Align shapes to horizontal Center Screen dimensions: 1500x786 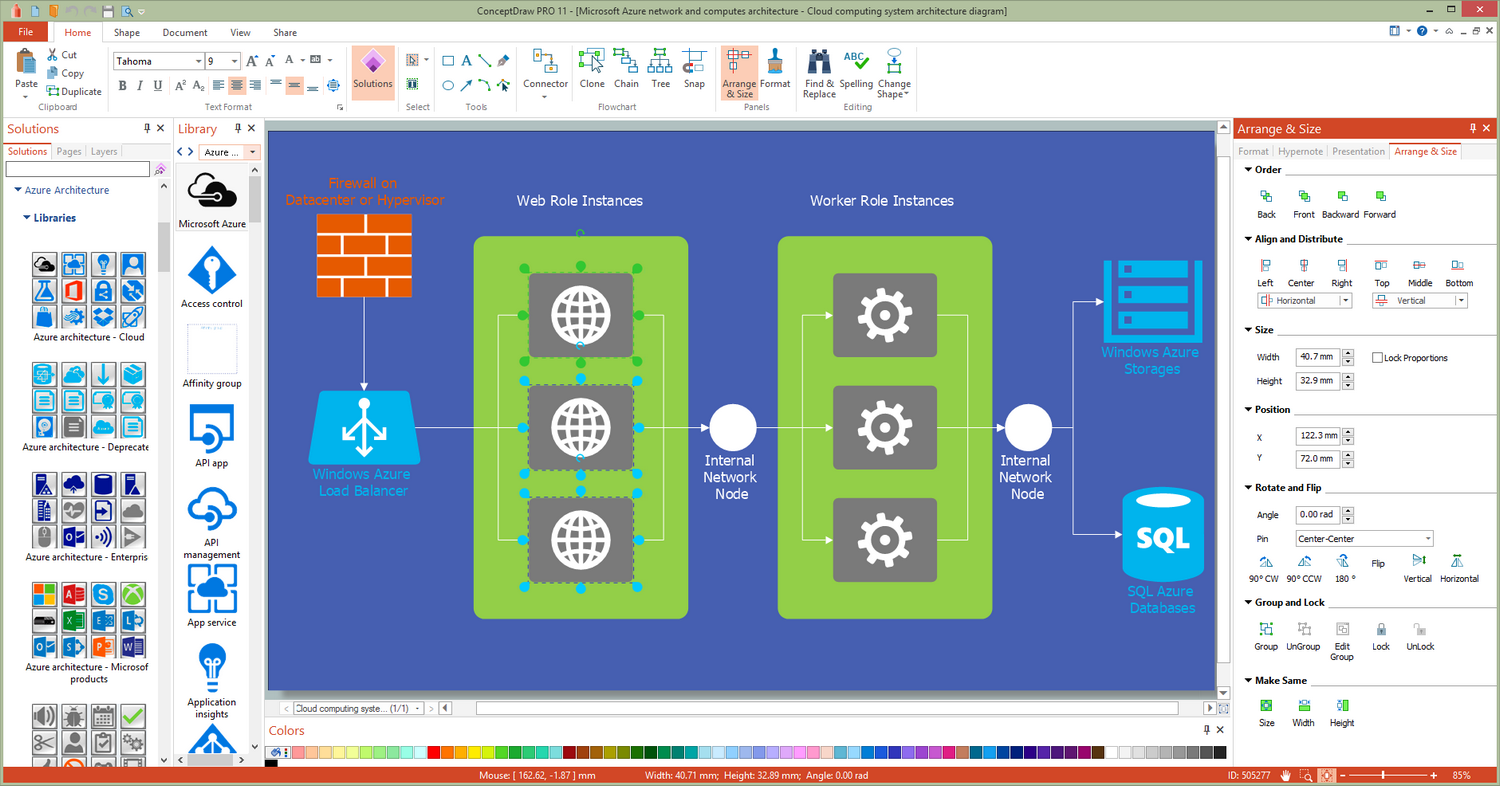pyautogui.click(x=1301, y=272)
